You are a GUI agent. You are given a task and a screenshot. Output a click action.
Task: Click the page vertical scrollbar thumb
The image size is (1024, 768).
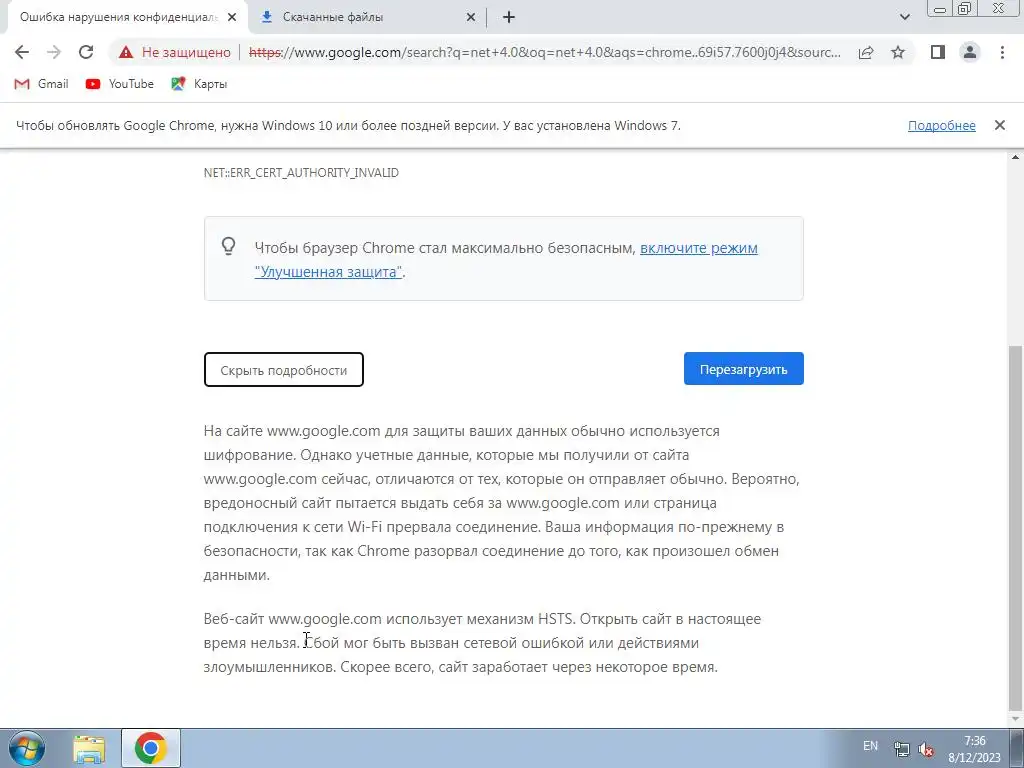tap(1015, 527)
